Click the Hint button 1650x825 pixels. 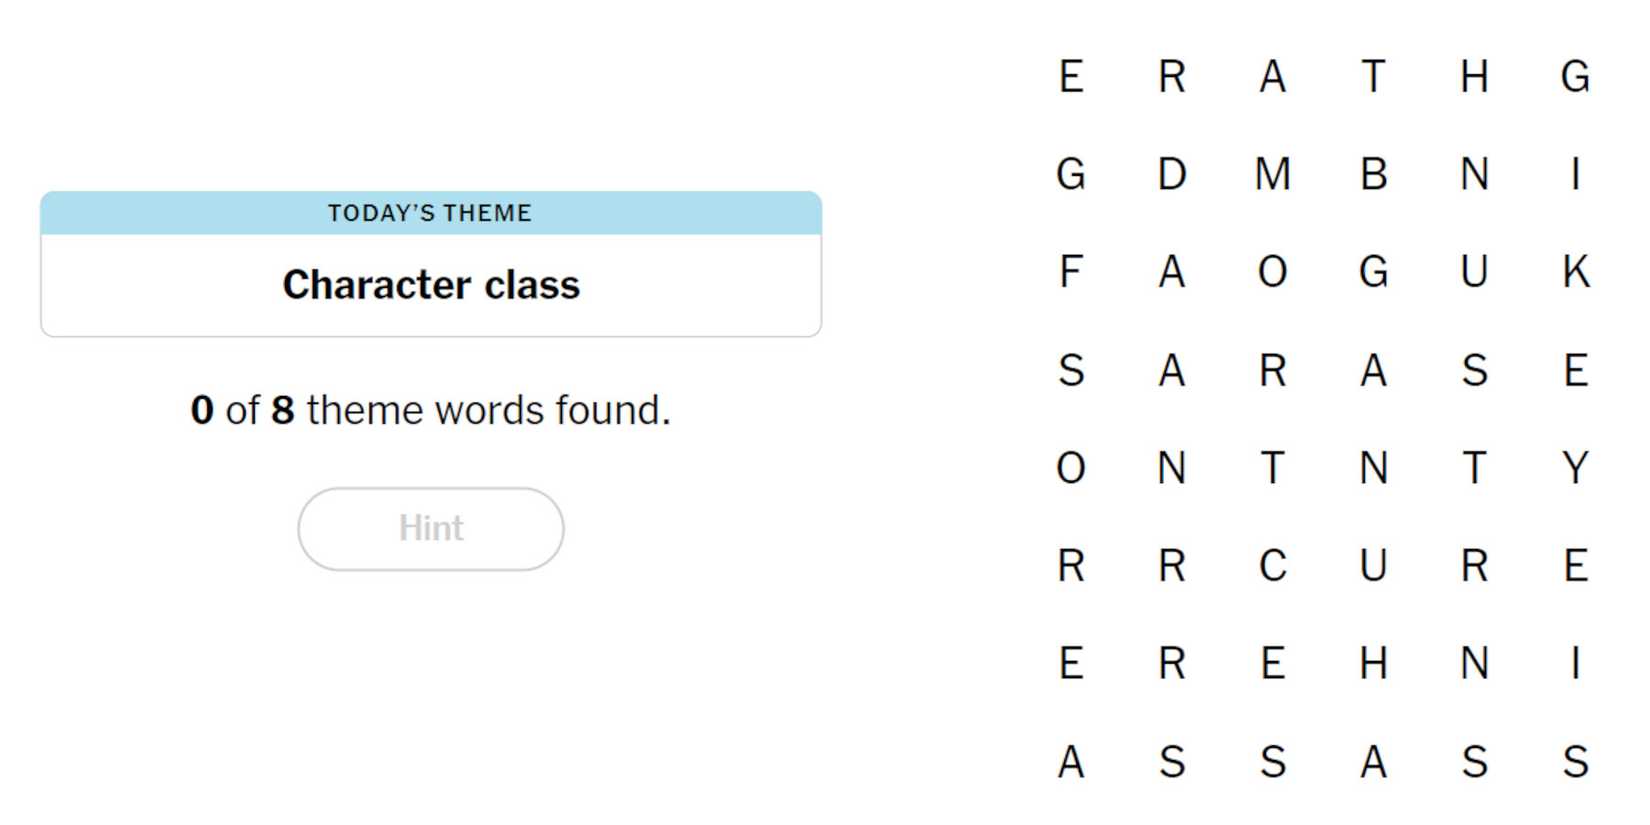(430, 528)
